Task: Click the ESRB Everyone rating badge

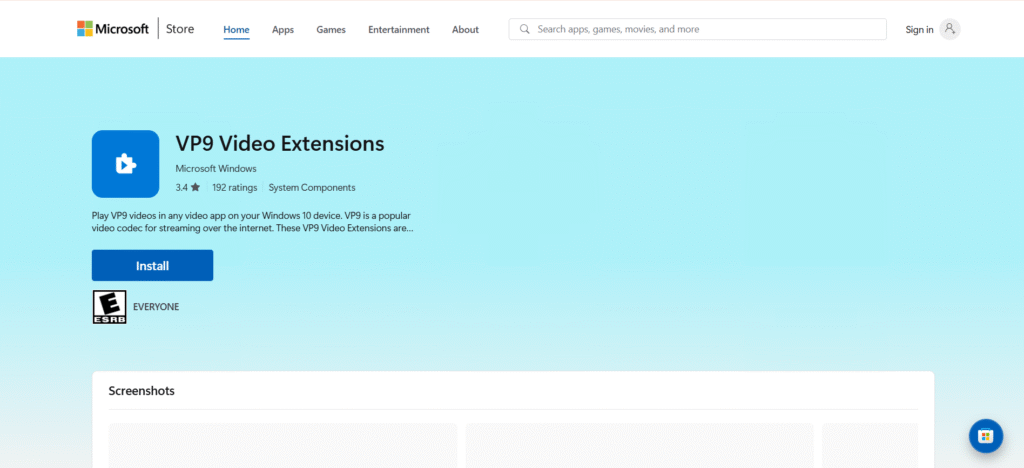Action: point(109,307)
